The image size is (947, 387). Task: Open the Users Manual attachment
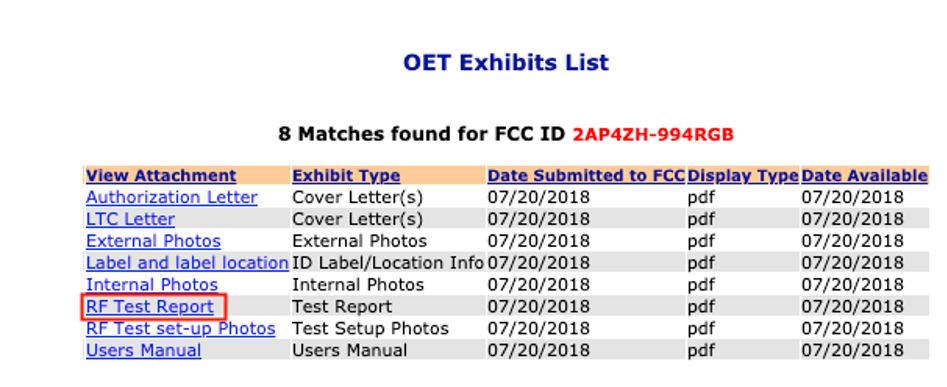point(144,350)
